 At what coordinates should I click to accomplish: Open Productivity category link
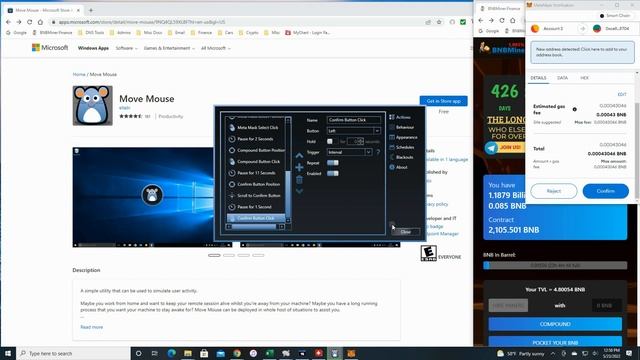pyautogui.click(x=171, y=116)
